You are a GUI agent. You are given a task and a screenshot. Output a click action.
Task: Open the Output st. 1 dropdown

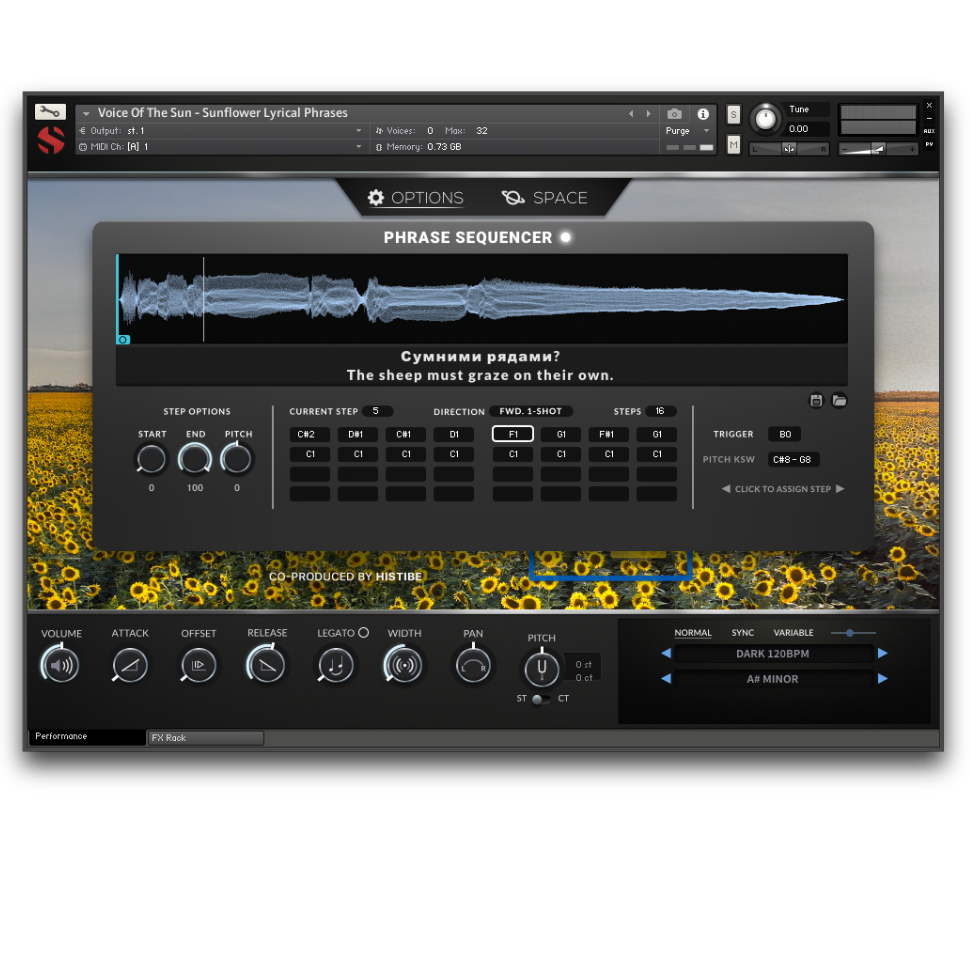click(220, 131)
